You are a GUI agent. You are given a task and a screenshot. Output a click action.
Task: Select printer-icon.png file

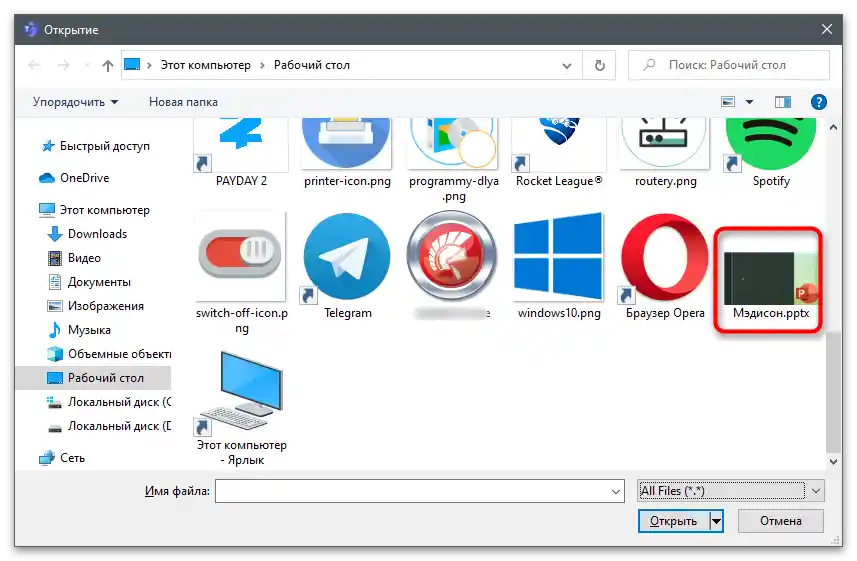[x=347, y=153]
